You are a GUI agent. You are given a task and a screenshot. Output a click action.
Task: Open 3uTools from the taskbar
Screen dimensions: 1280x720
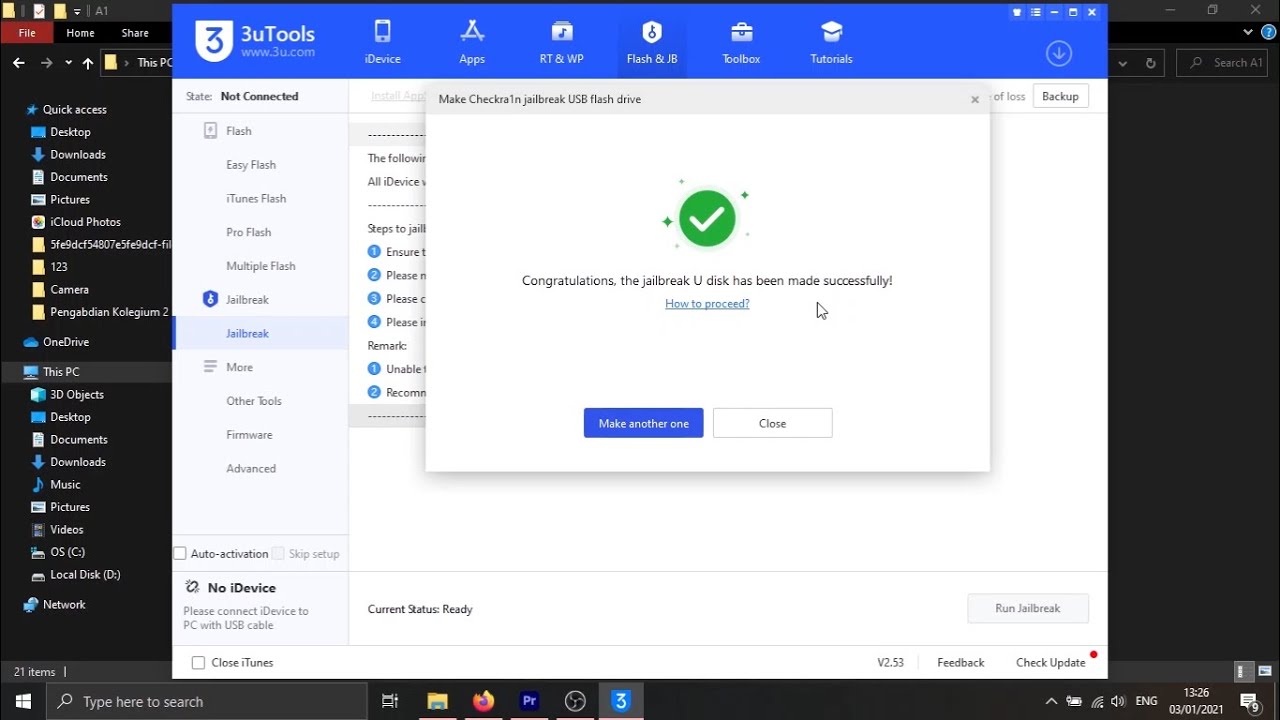621,701
